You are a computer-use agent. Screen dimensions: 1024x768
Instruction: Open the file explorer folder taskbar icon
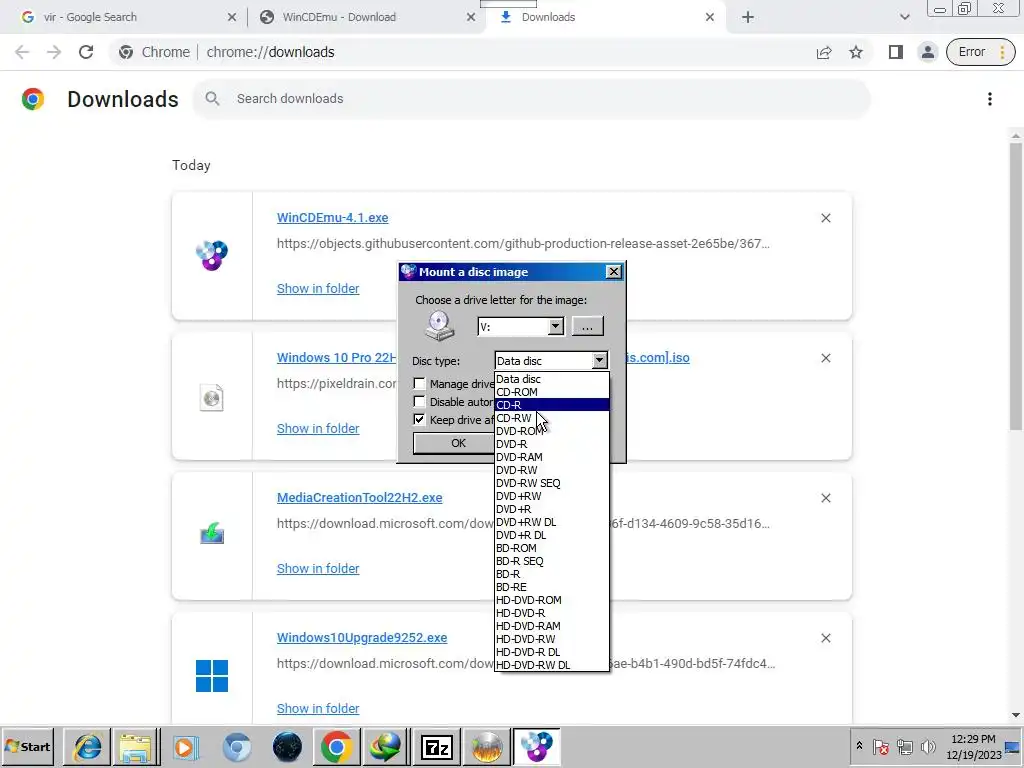tap(135, 747)
